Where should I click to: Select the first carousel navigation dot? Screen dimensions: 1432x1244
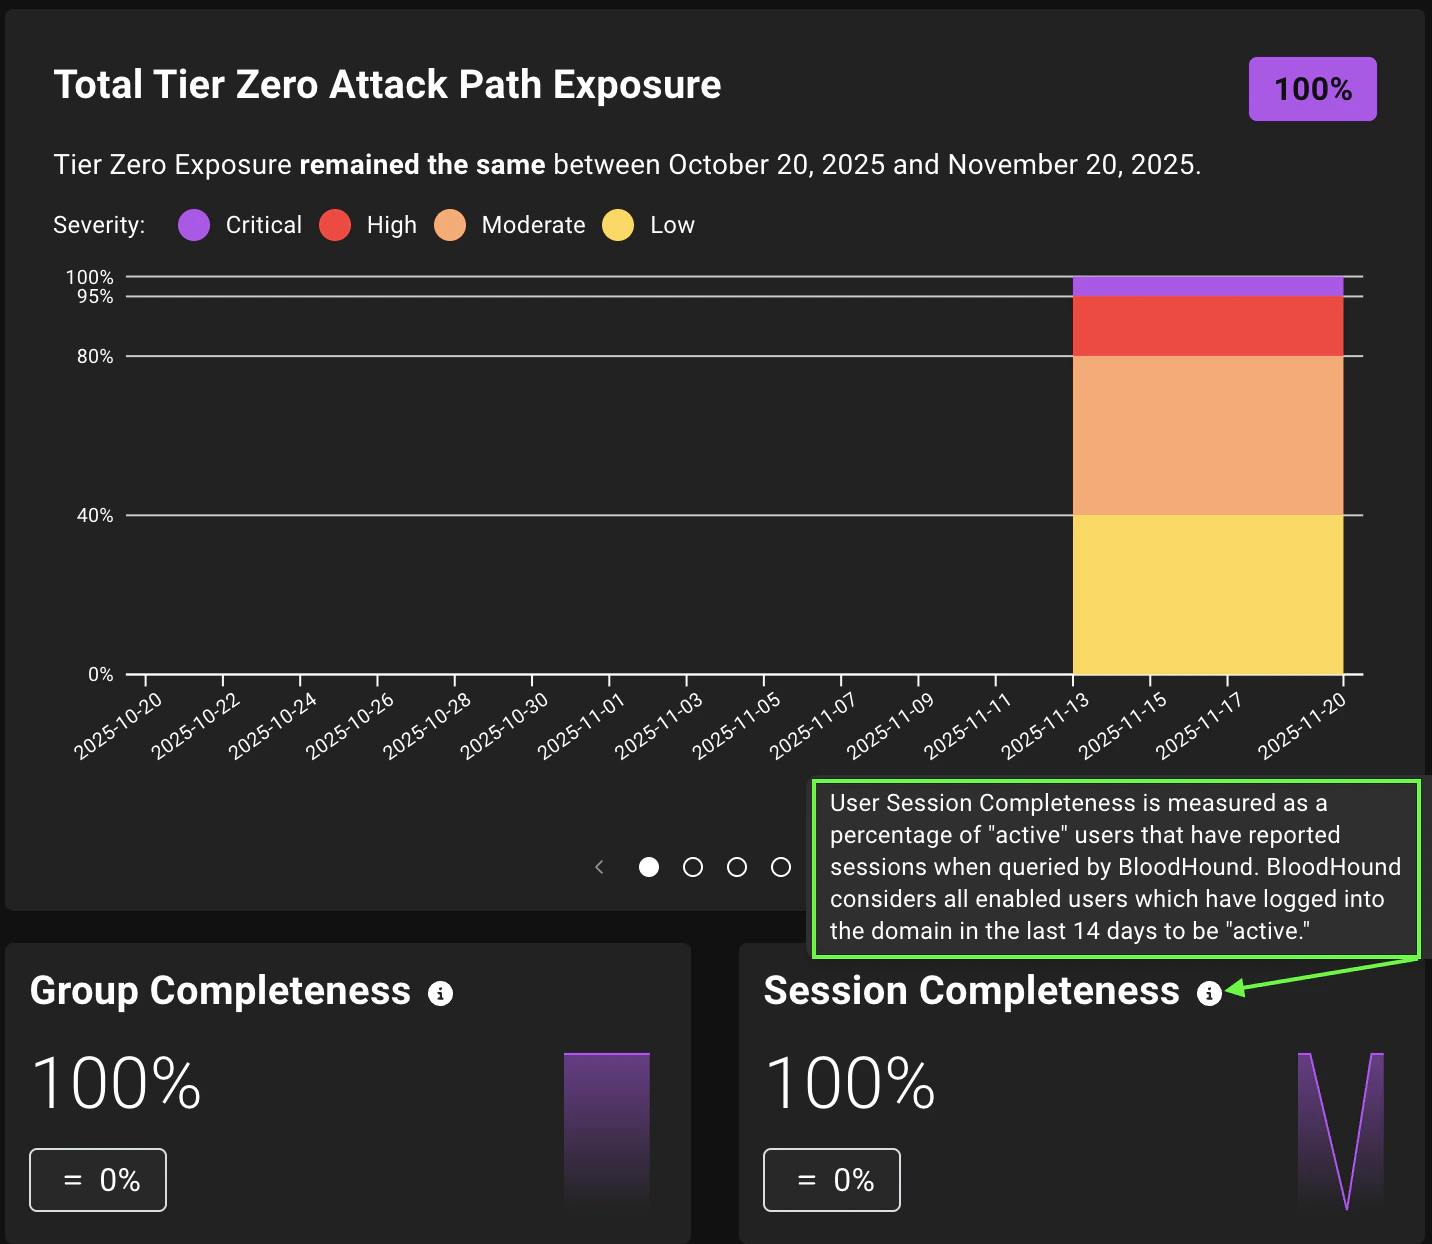point(649,867)
